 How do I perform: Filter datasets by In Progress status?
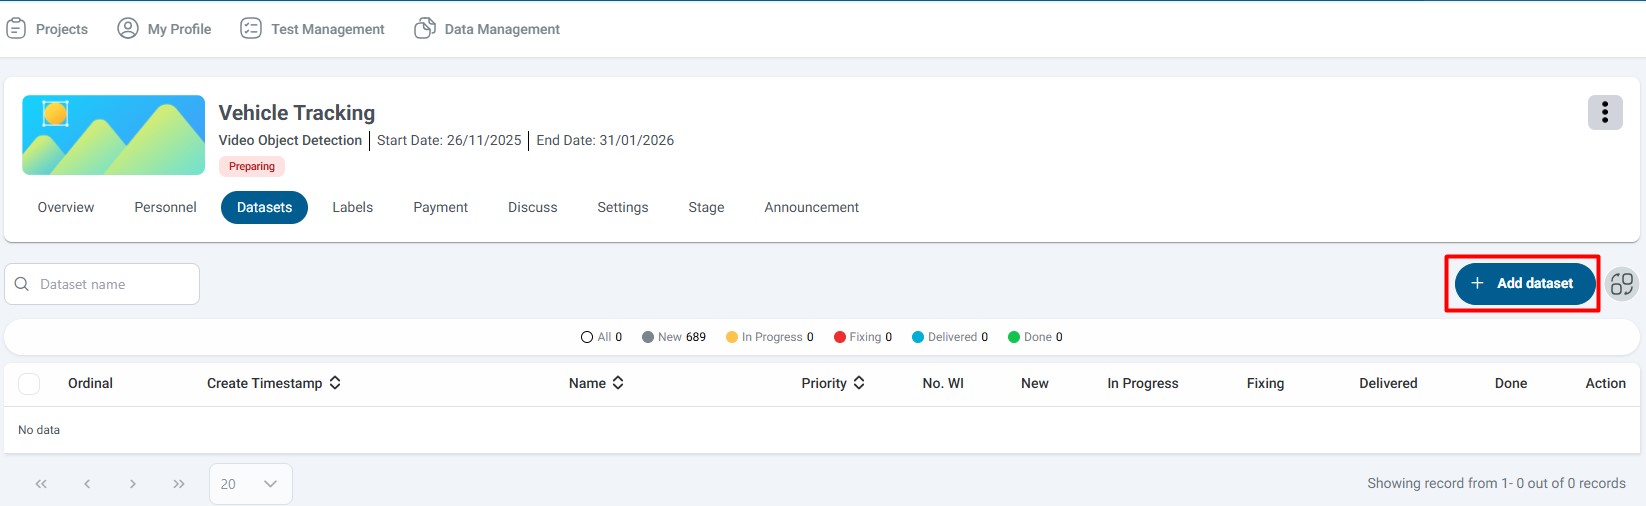point(770,337)
